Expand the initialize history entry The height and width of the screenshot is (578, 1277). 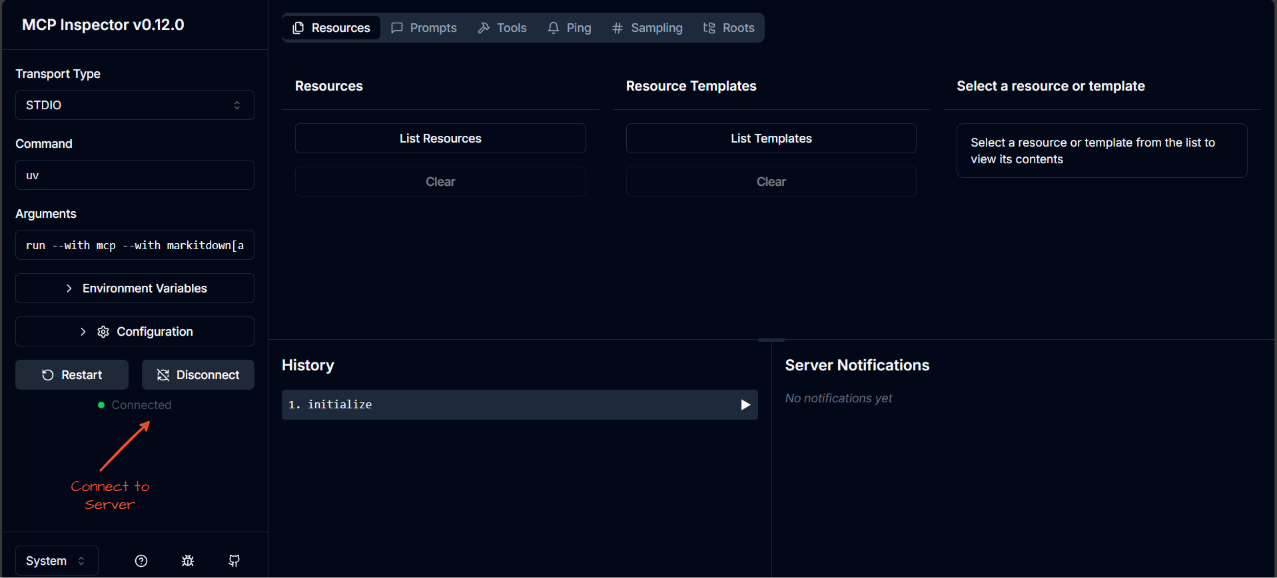click(x=744, y=404)
